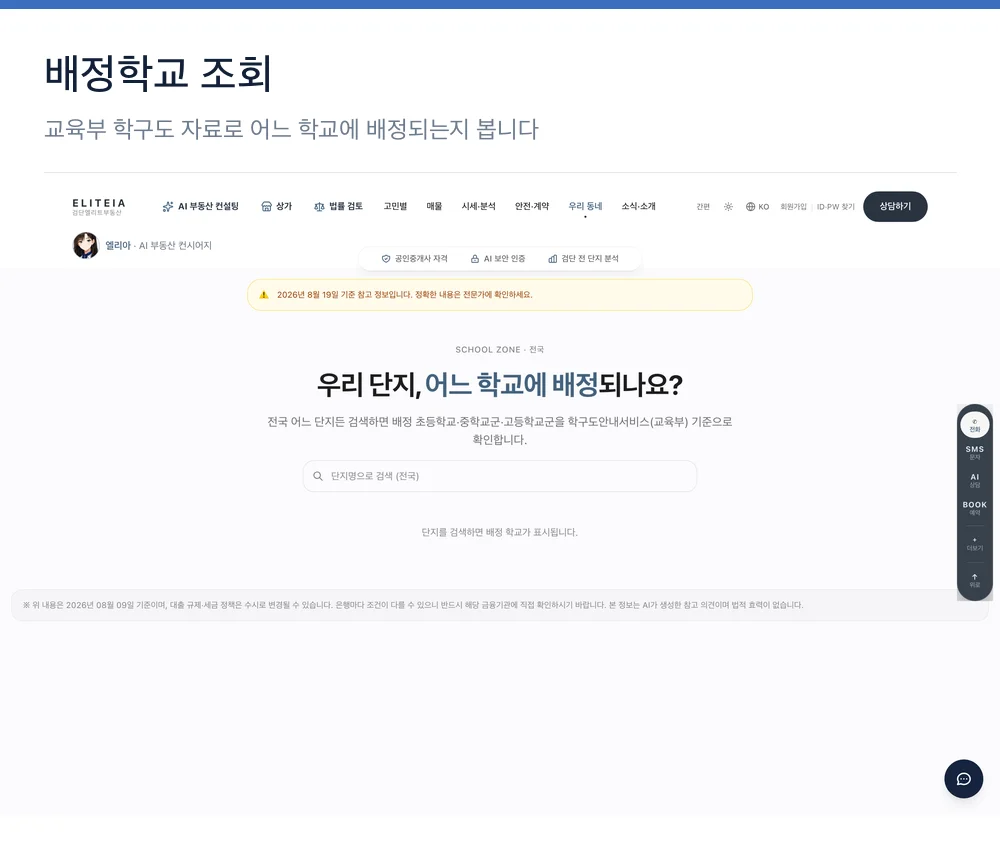This screenshot has height=845, width=1000.
Task: Click the AI 상담 side bar button
Action: point(974,480)
